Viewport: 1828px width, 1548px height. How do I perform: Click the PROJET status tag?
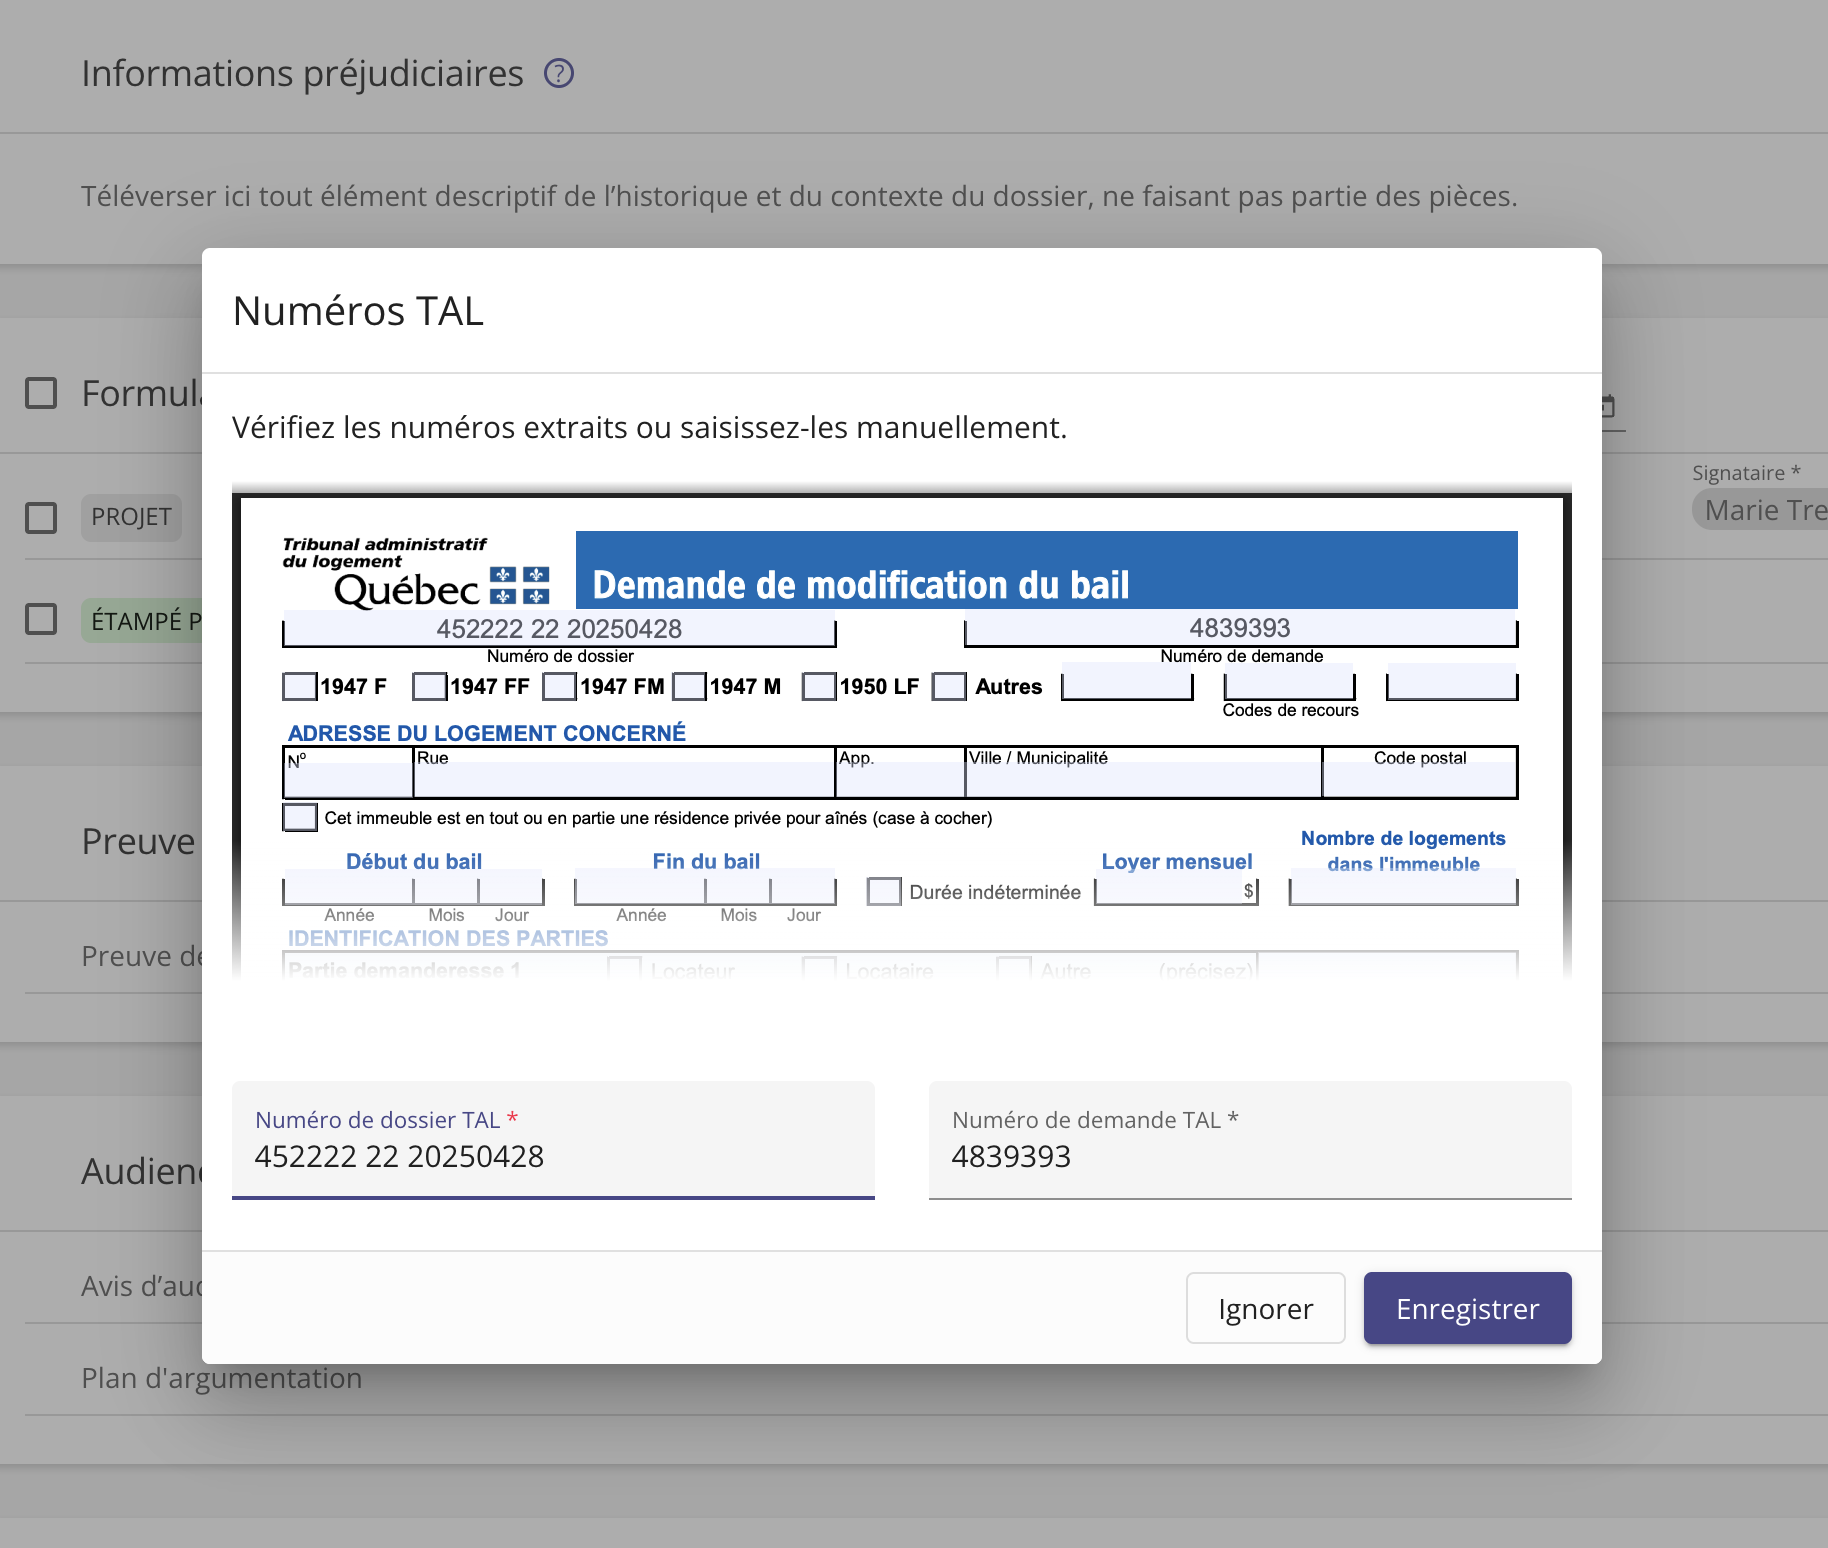pos(131,517)
